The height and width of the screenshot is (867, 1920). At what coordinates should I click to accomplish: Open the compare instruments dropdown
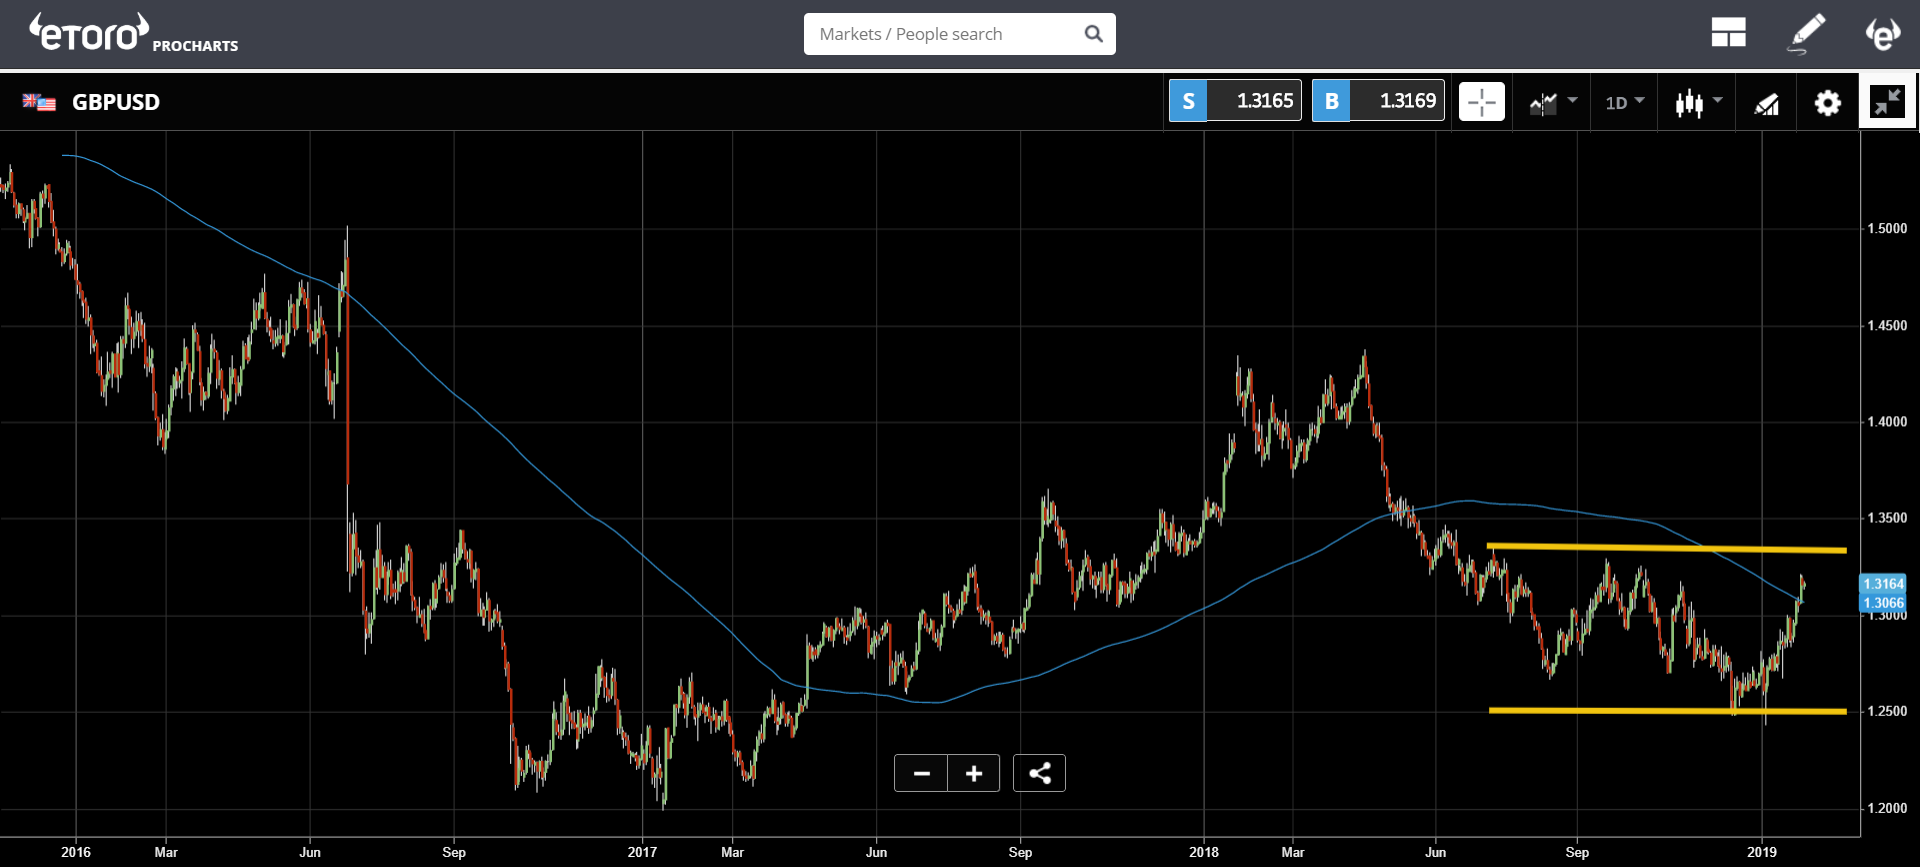[x=1552, y=102]
